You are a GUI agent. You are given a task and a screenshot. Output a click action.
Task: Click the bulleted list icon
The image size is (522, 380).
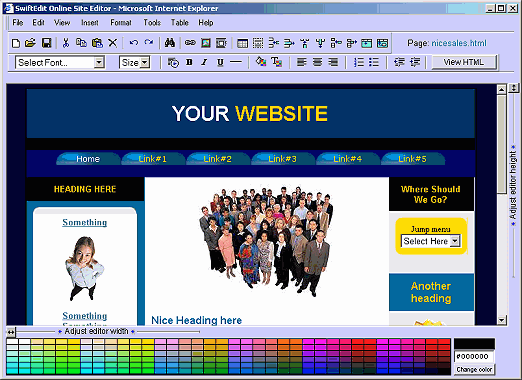(x=374, y=62)
